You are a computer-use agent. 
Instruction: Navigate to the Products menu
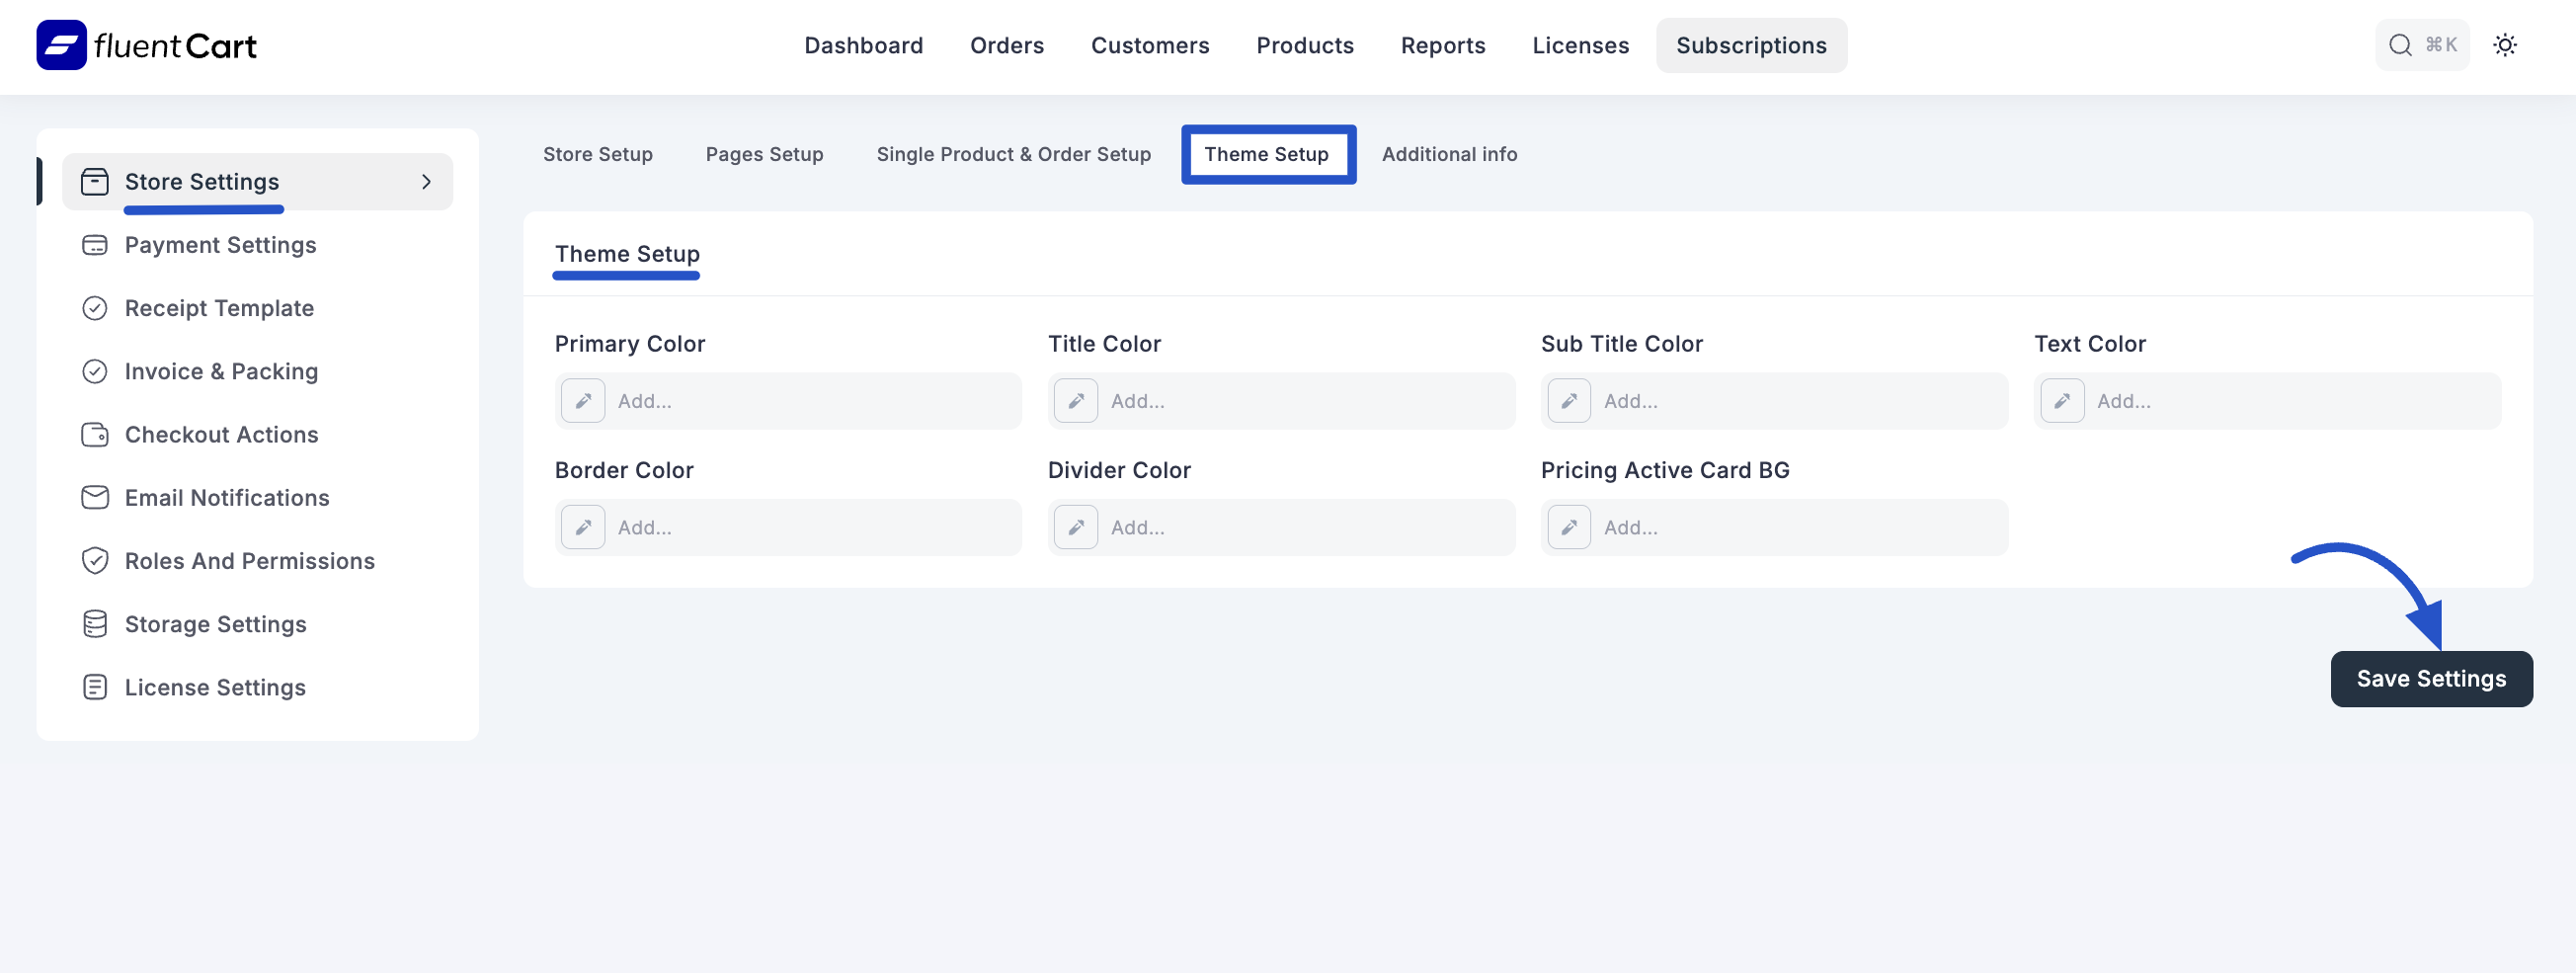[1305, 45]
